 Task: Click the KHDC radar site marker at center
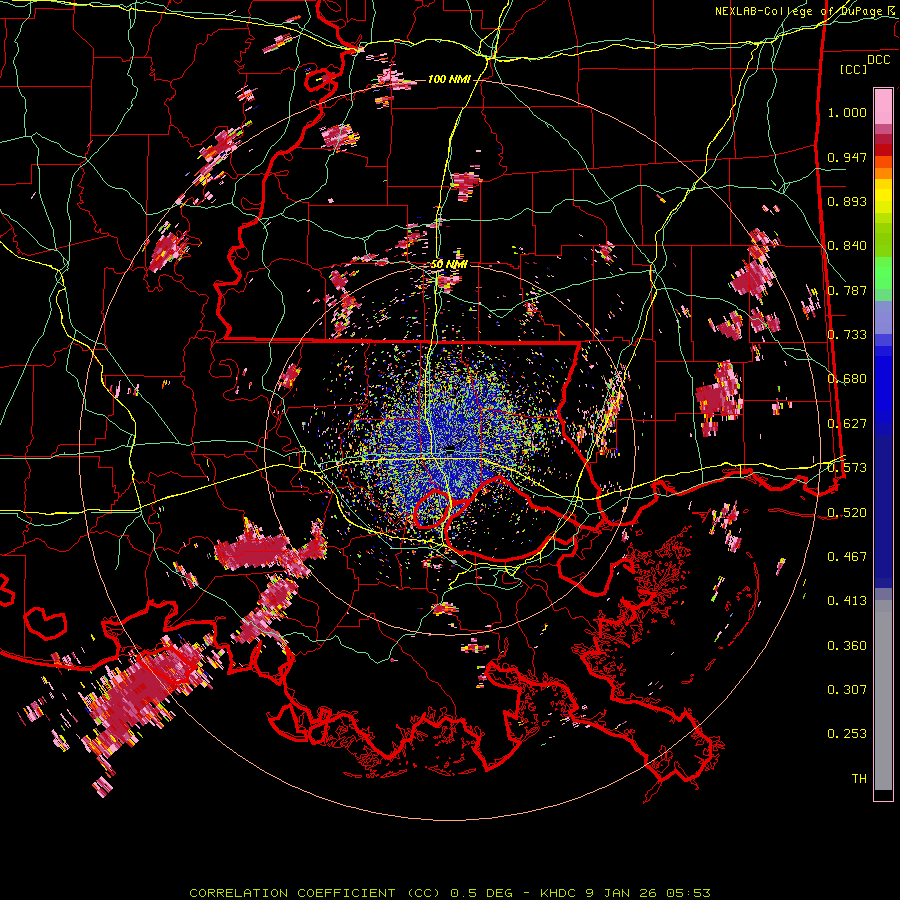[451, 448]
